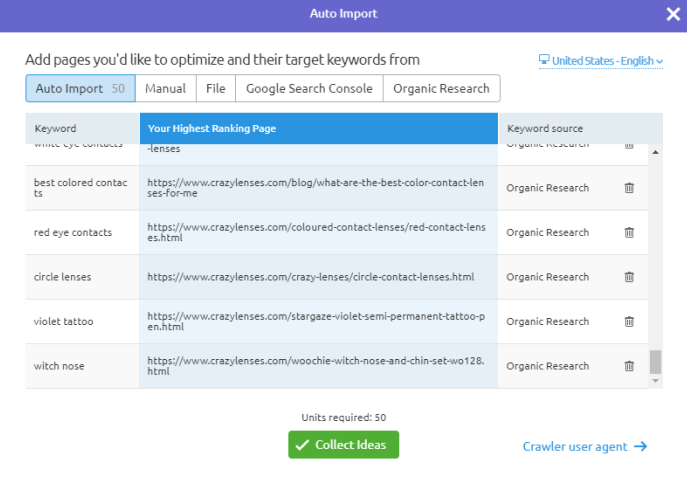The height and width of the screenshot is (477, 687).
Task: Switch to the Manual tab
Action: (x=165, y=88)
